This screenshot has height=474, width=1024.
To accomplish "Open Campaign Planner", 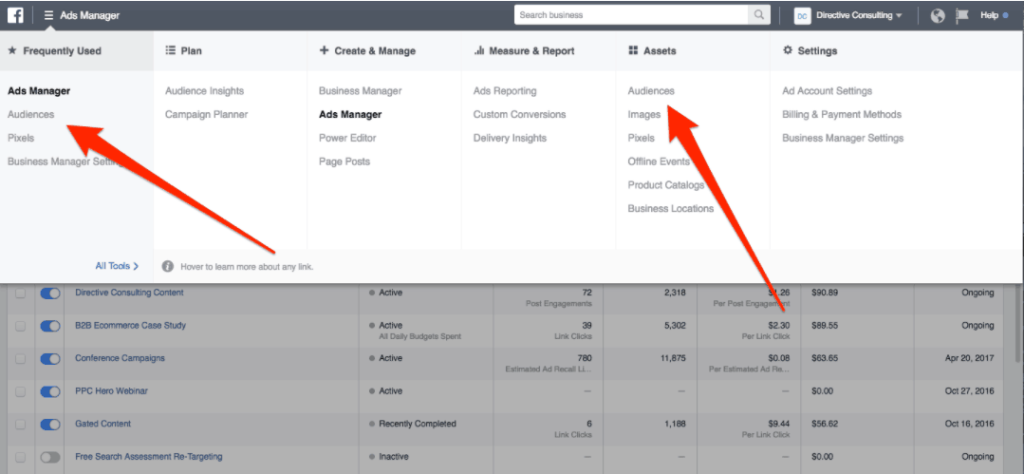I will point(206,114).
